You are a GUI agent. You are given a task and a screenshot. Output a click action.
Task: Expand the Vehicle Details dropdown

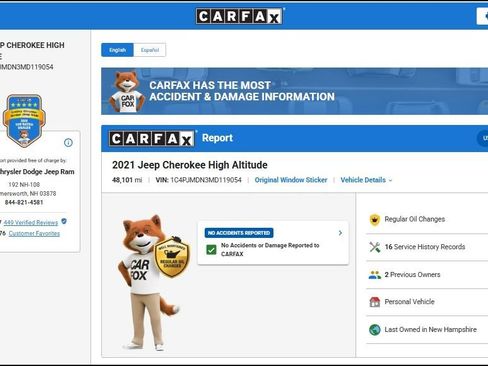pos(366,180)
